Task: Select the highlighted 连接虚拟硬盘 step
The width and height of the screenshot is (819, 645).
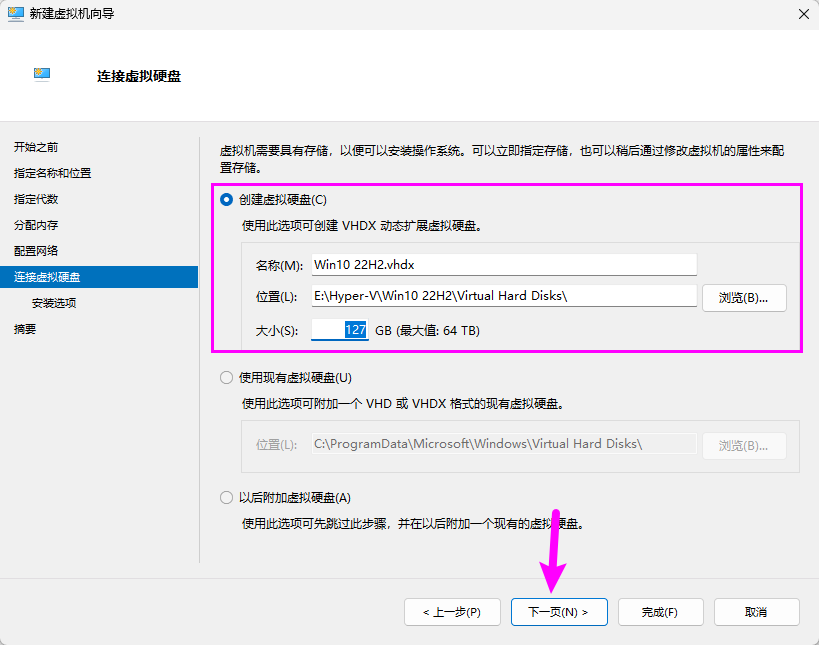Action: click(99, 277)
